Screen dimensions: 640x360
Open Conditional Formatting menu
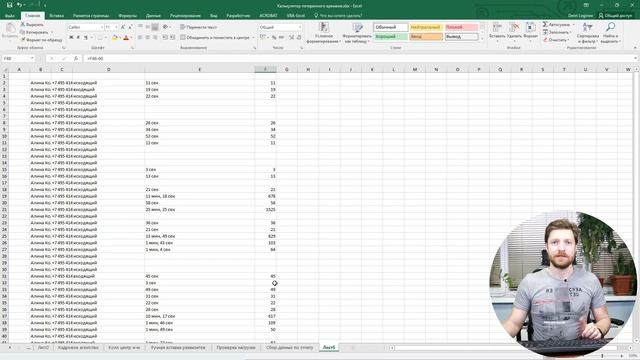click(x=323, y=33)
